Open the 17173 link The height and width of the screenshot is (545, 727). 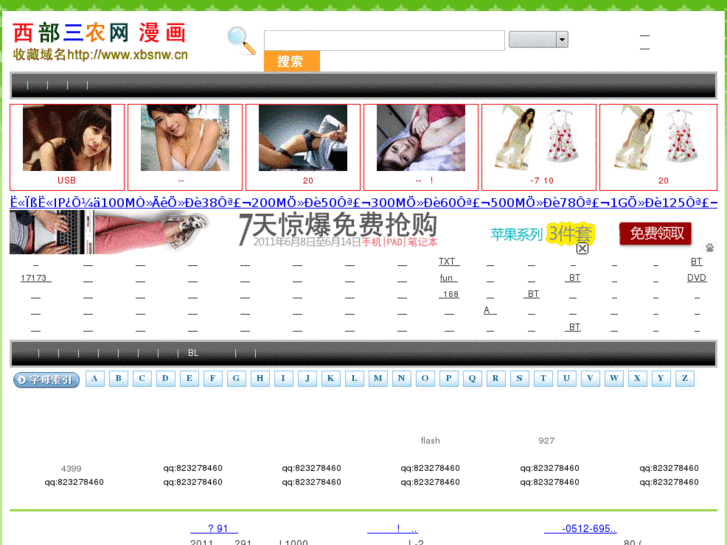(35, 278)
